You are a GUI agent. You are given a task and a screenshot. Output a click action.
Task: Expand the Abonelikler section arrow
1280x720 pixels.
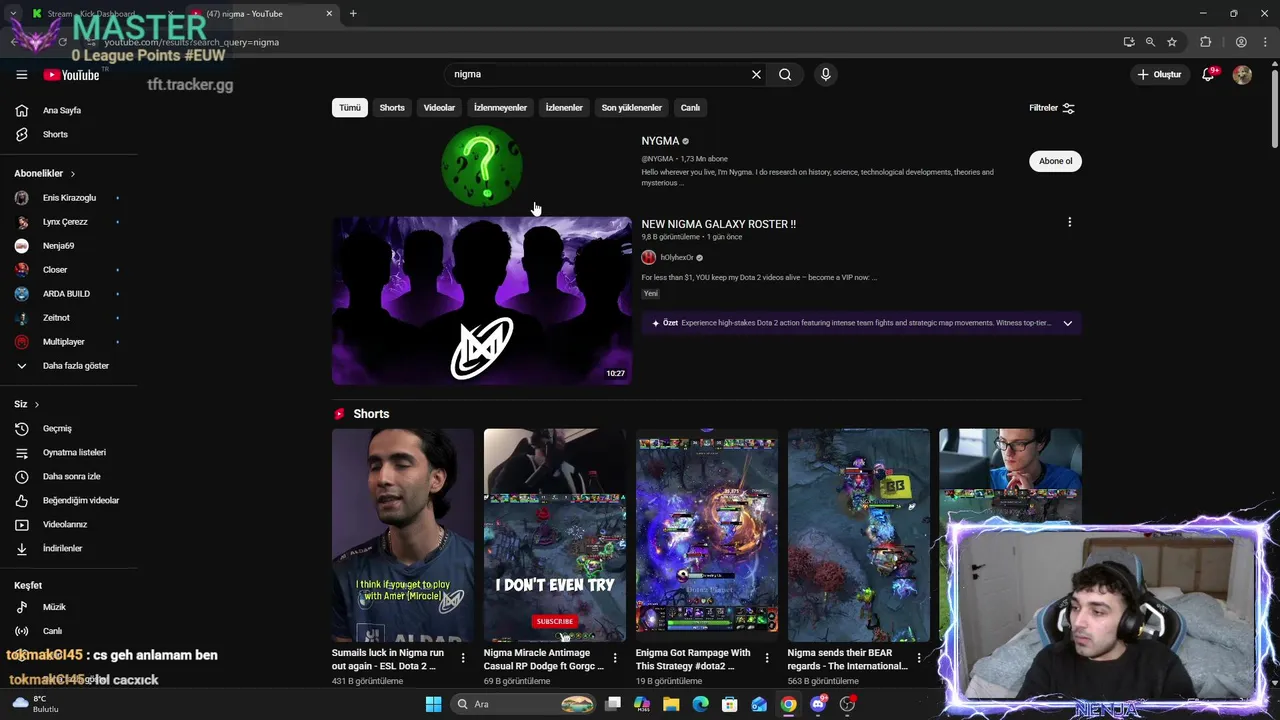coord(72,174)
